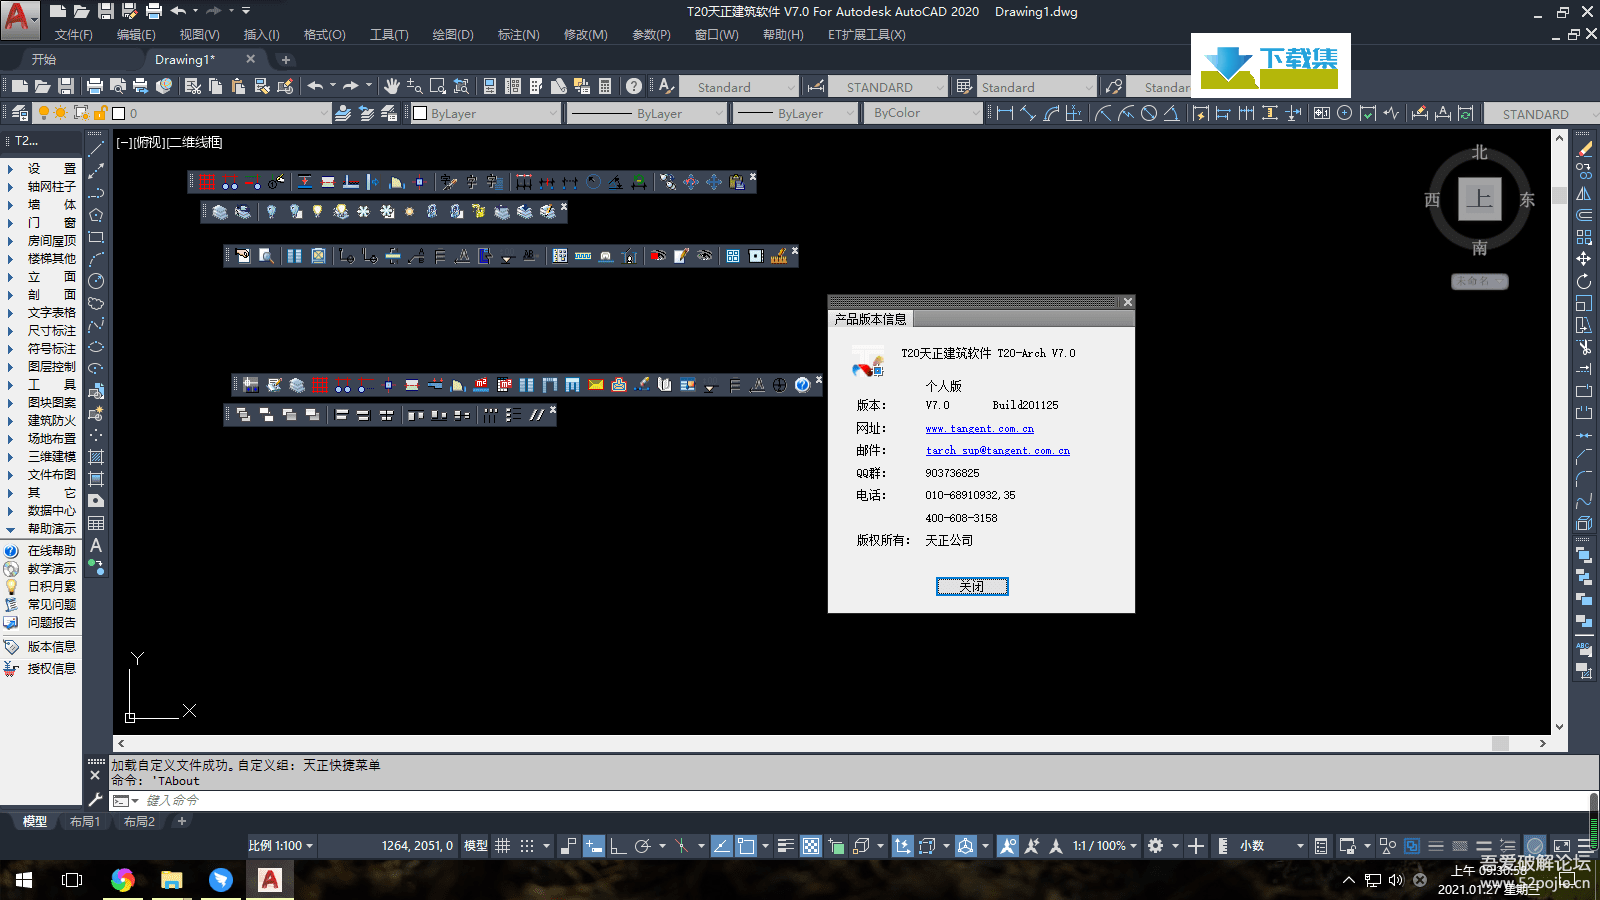Screen dimensions: 1600x900
Task: Open the STANDARD dimension style dropdown
Action: tap(888, 87)
